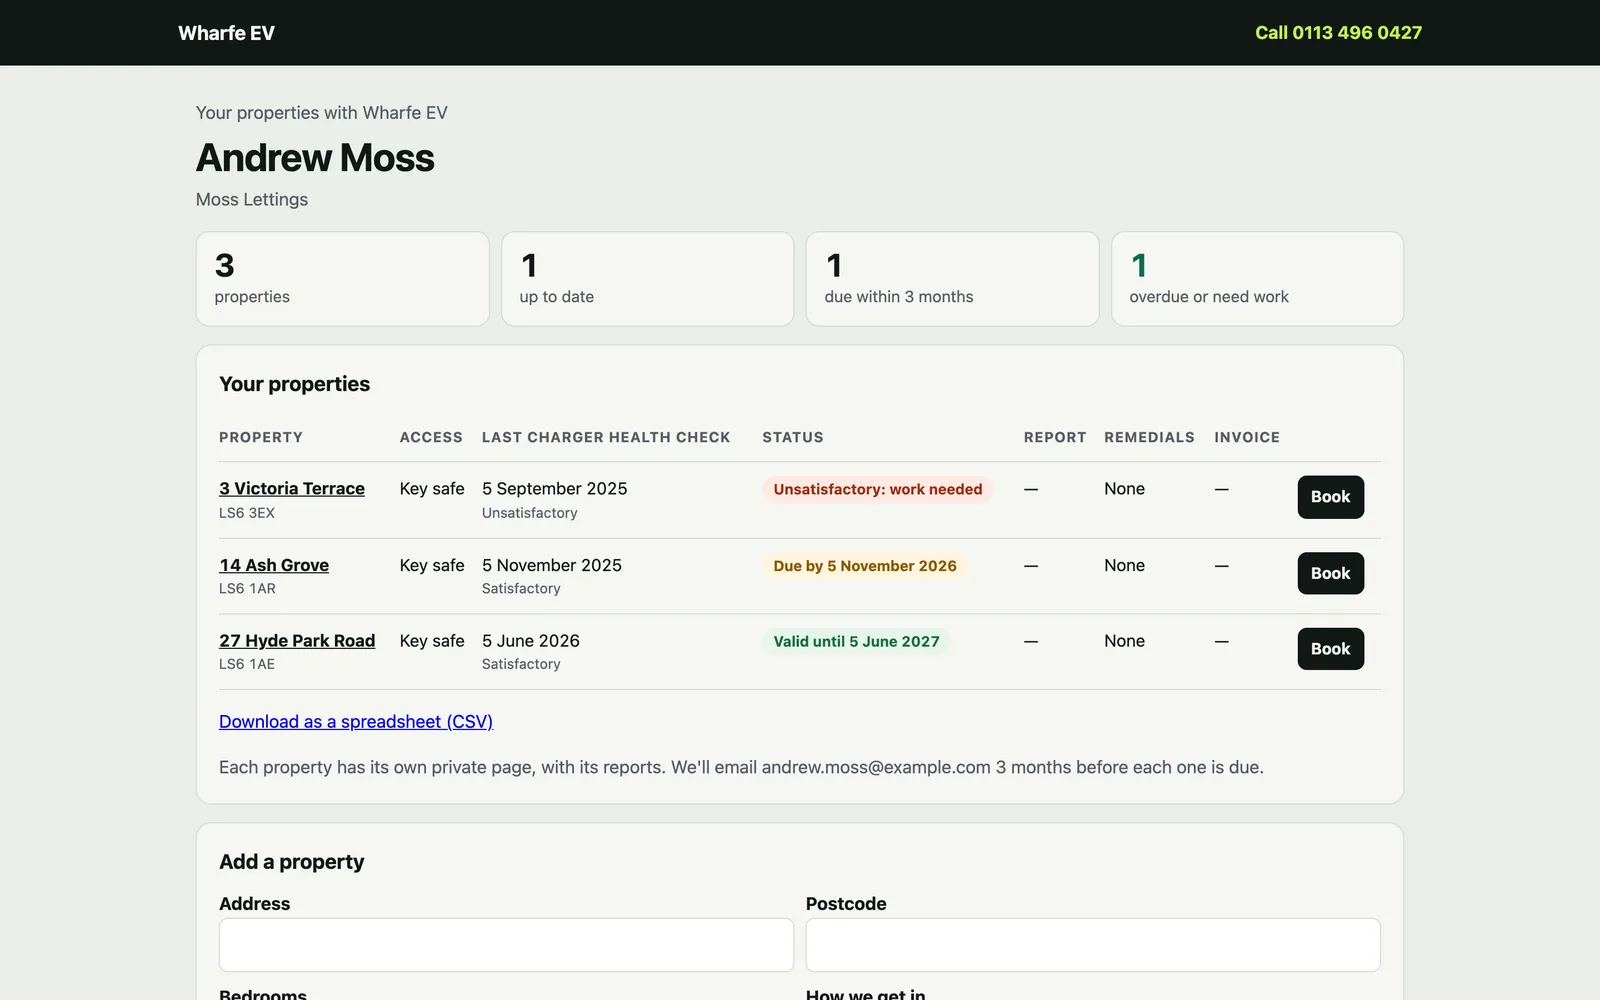
Task: Click the 'Property' column header
Action: click(x=261, y=437)
